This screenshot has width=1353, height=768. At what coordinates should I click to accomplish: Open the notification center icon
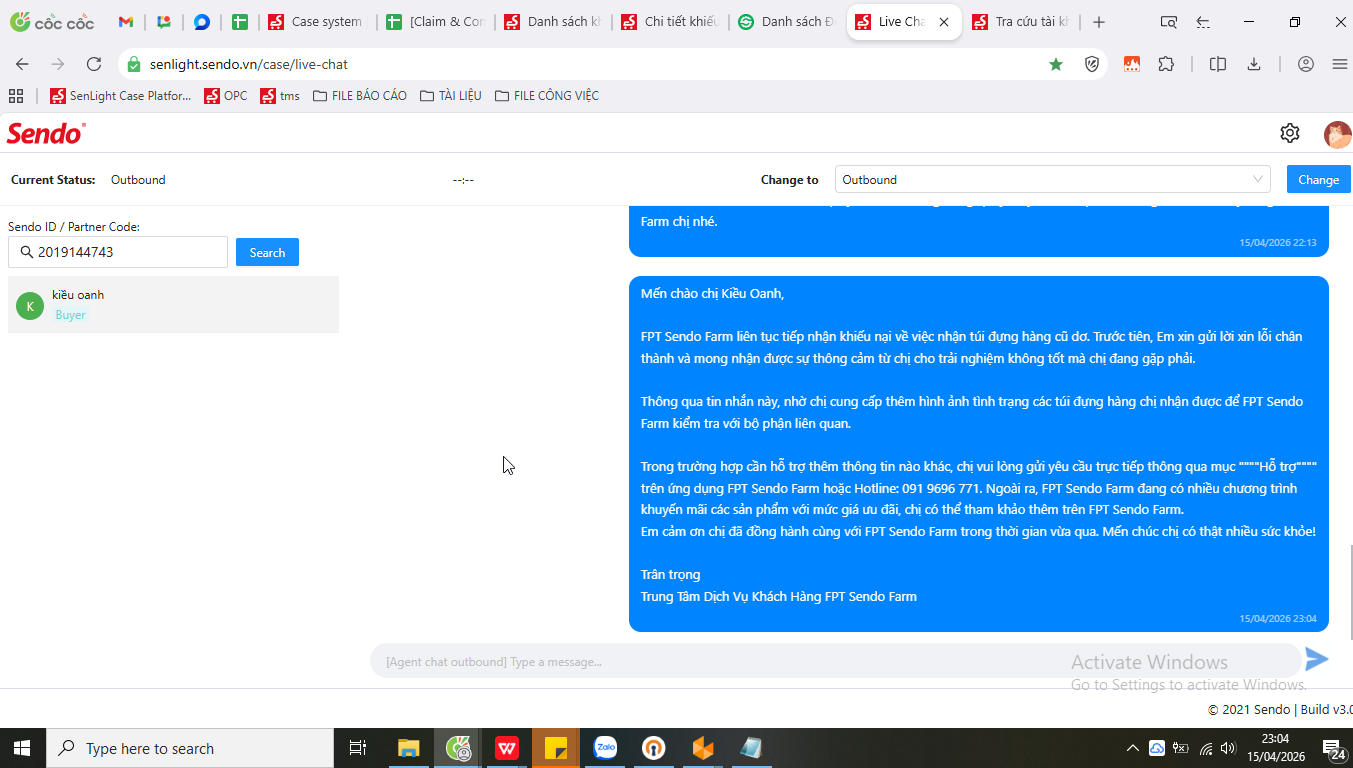click(1333, 748)
